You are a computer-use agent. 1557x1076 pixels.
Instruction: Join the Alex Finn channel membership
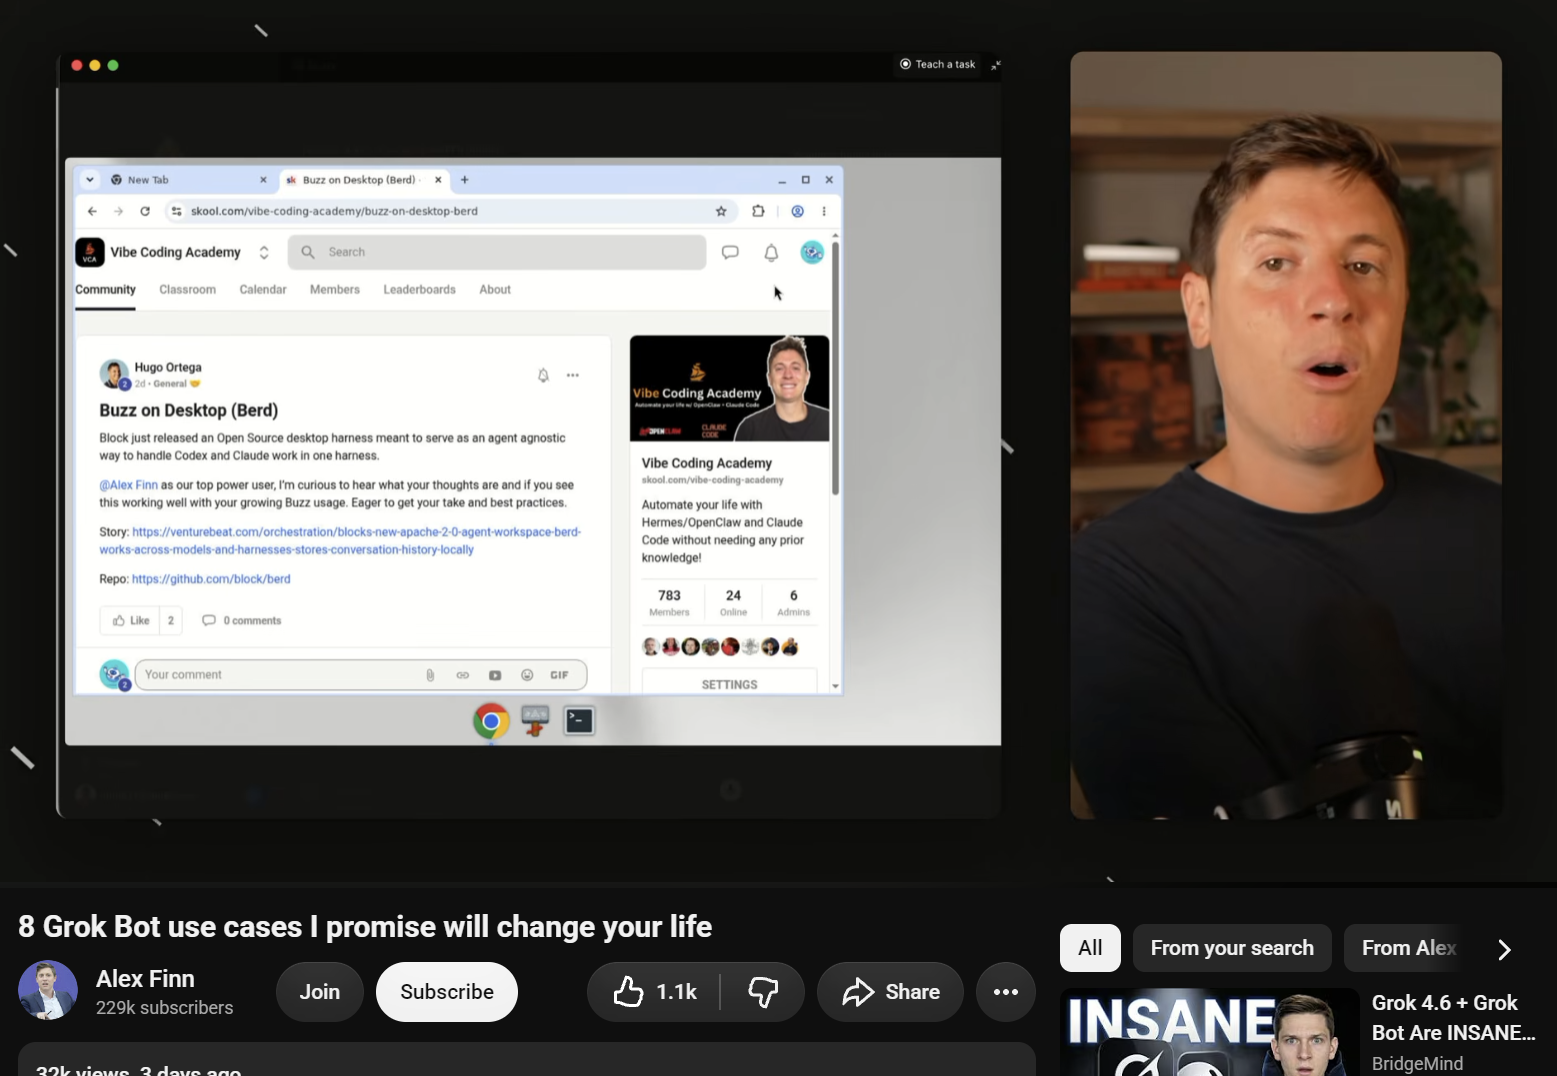point(320,992)
